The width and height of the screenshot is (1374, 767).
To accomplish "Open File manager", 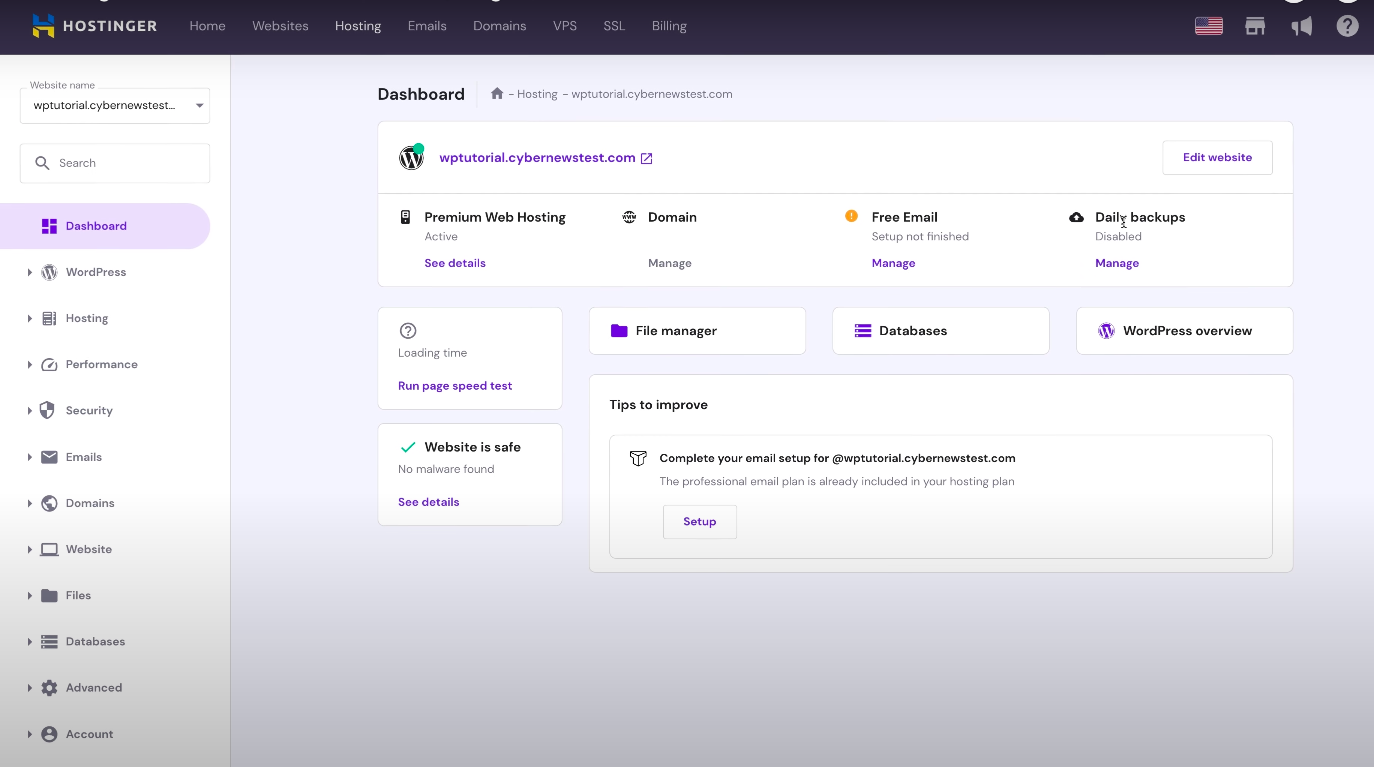I will coord(697,330).
